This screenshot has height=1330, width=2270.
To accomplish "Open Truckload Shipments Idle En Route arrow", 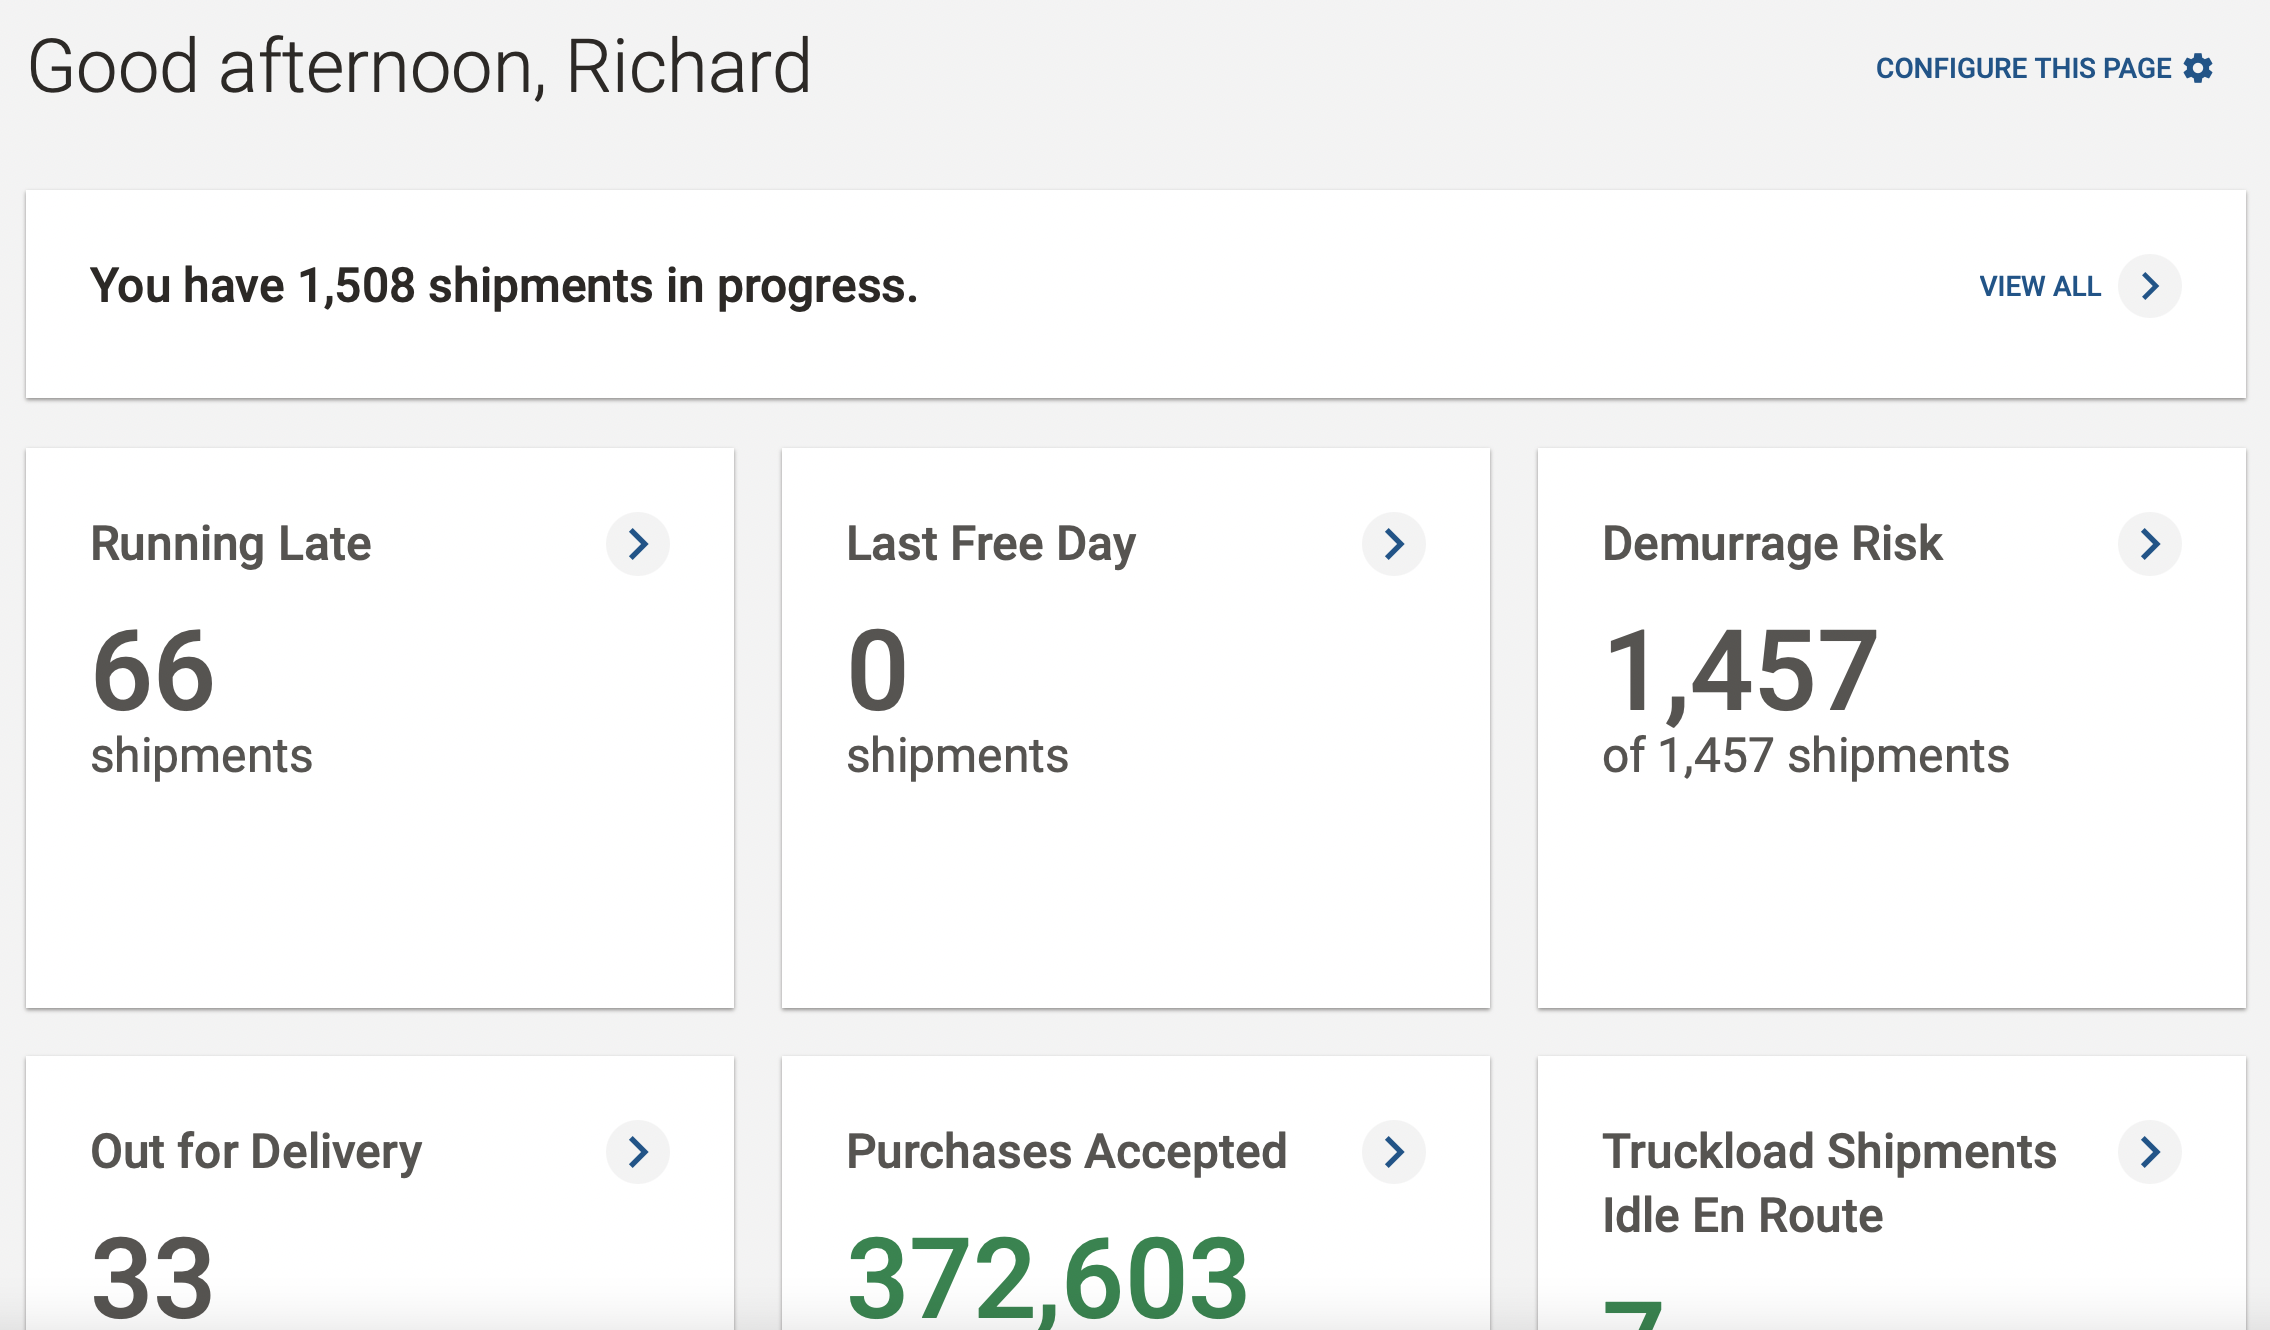I will tap(2150, 1152).
